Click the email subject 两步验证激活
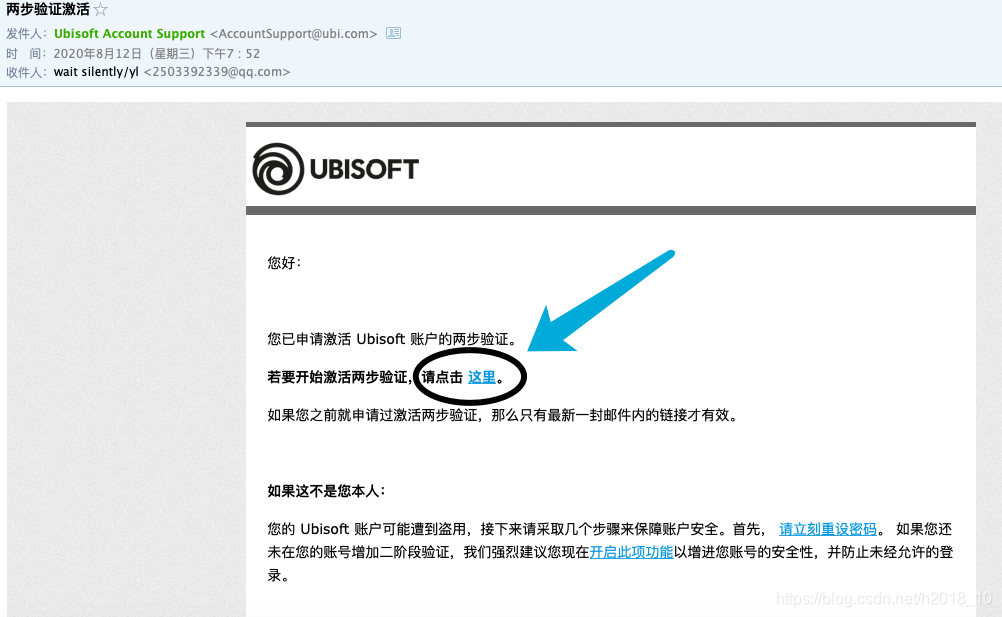This screenshot has height=617, width=1002. click(x=48, y=10)
